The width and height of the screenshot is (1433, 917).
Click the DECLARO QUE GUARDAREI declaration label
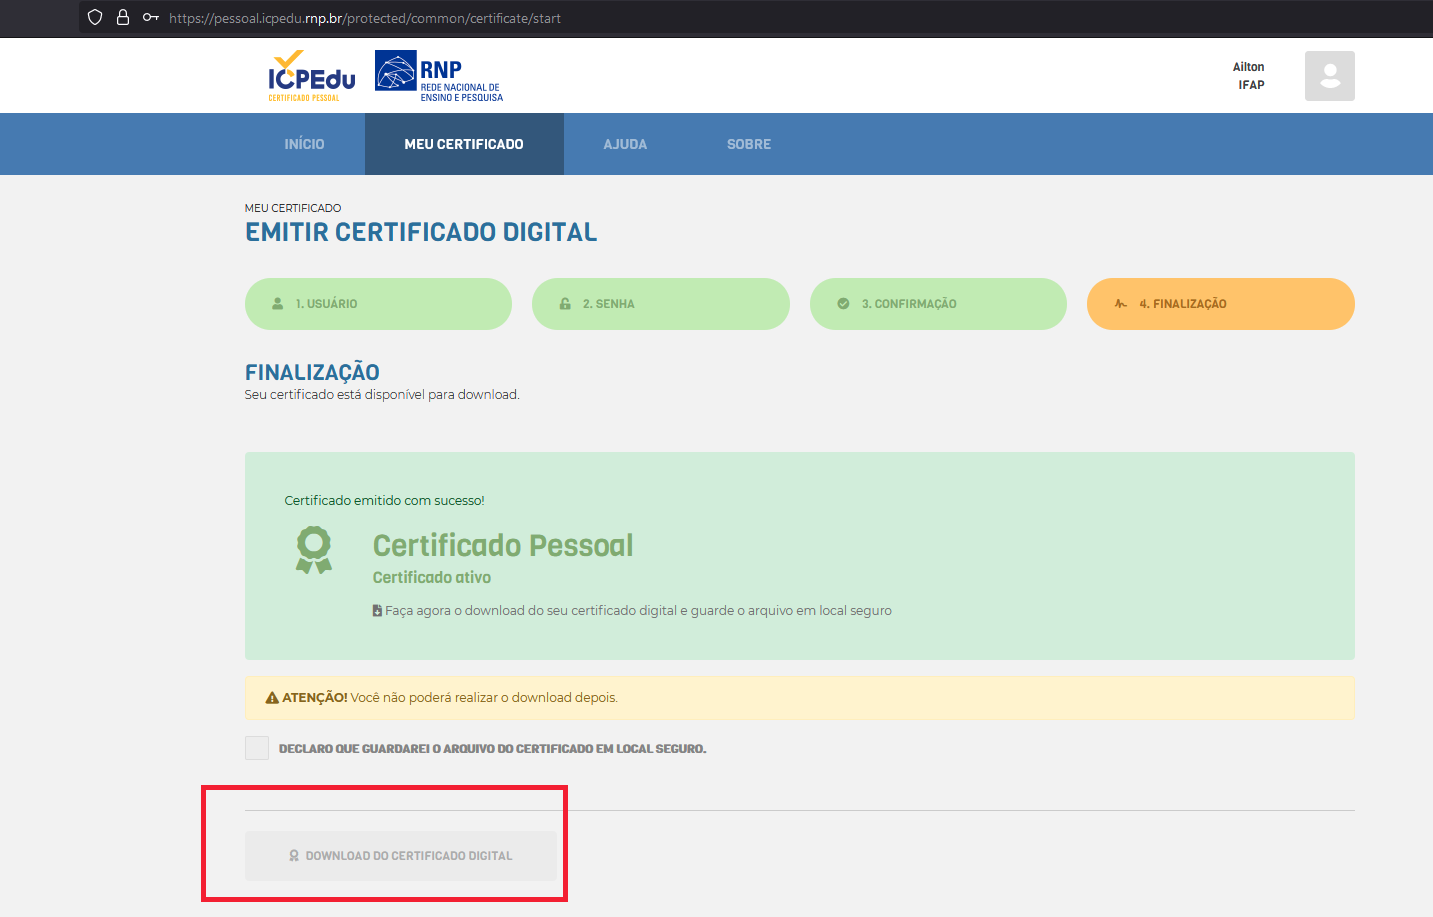pyautogui.click(x=492, y=749)
